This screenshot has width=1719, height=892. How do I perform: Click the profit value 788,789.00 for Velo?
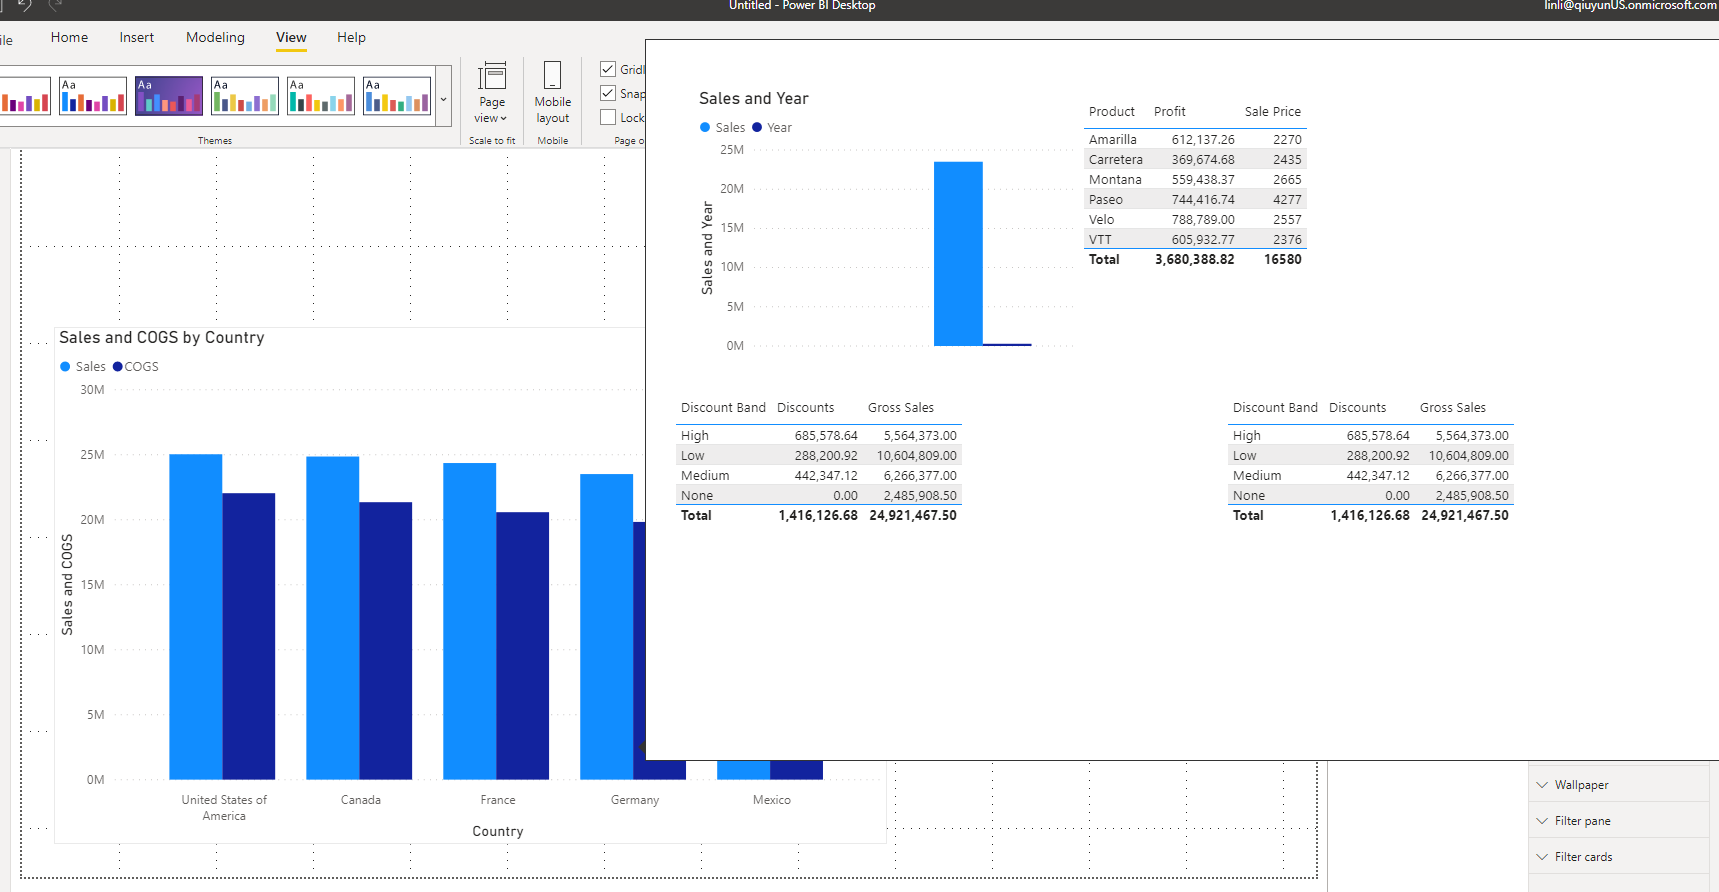(1203, 220)
